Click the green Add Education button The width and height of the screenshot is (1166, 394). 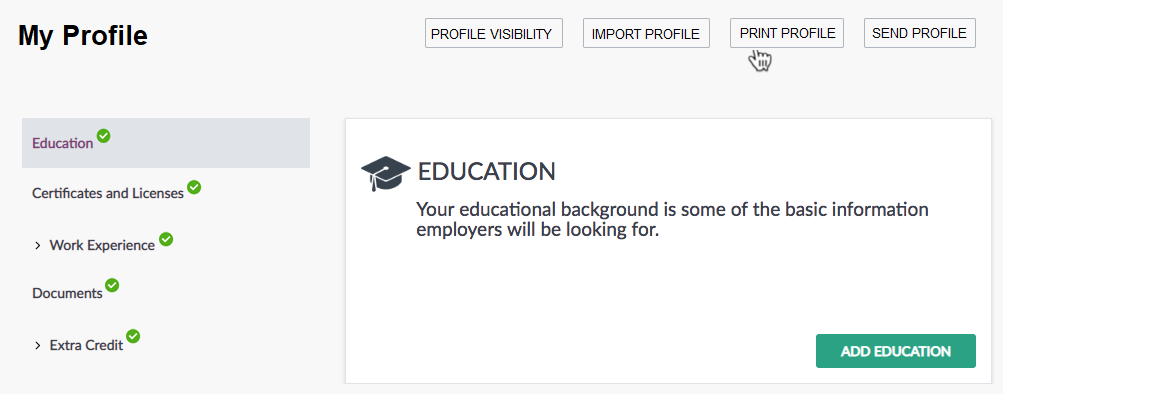(x=895, y=351)
